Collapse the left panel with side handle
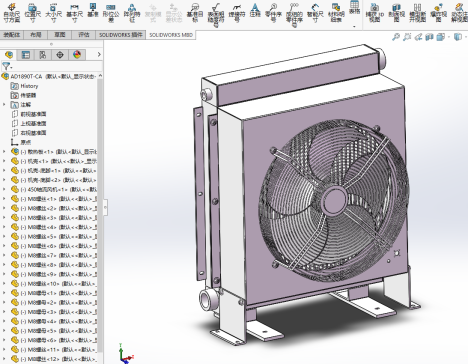 tap(106, 207)
